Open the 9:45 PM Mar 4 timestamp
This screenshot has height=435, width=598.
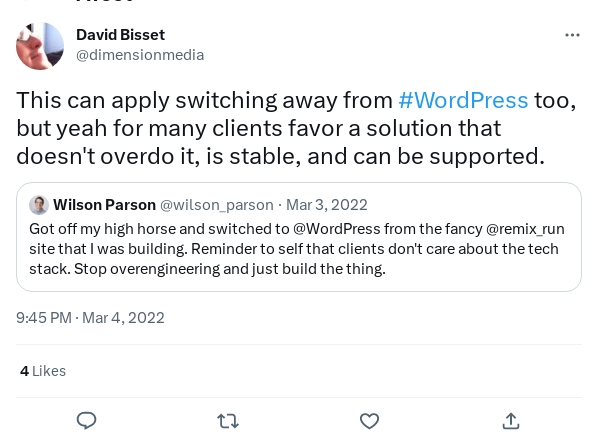point(90,318)
